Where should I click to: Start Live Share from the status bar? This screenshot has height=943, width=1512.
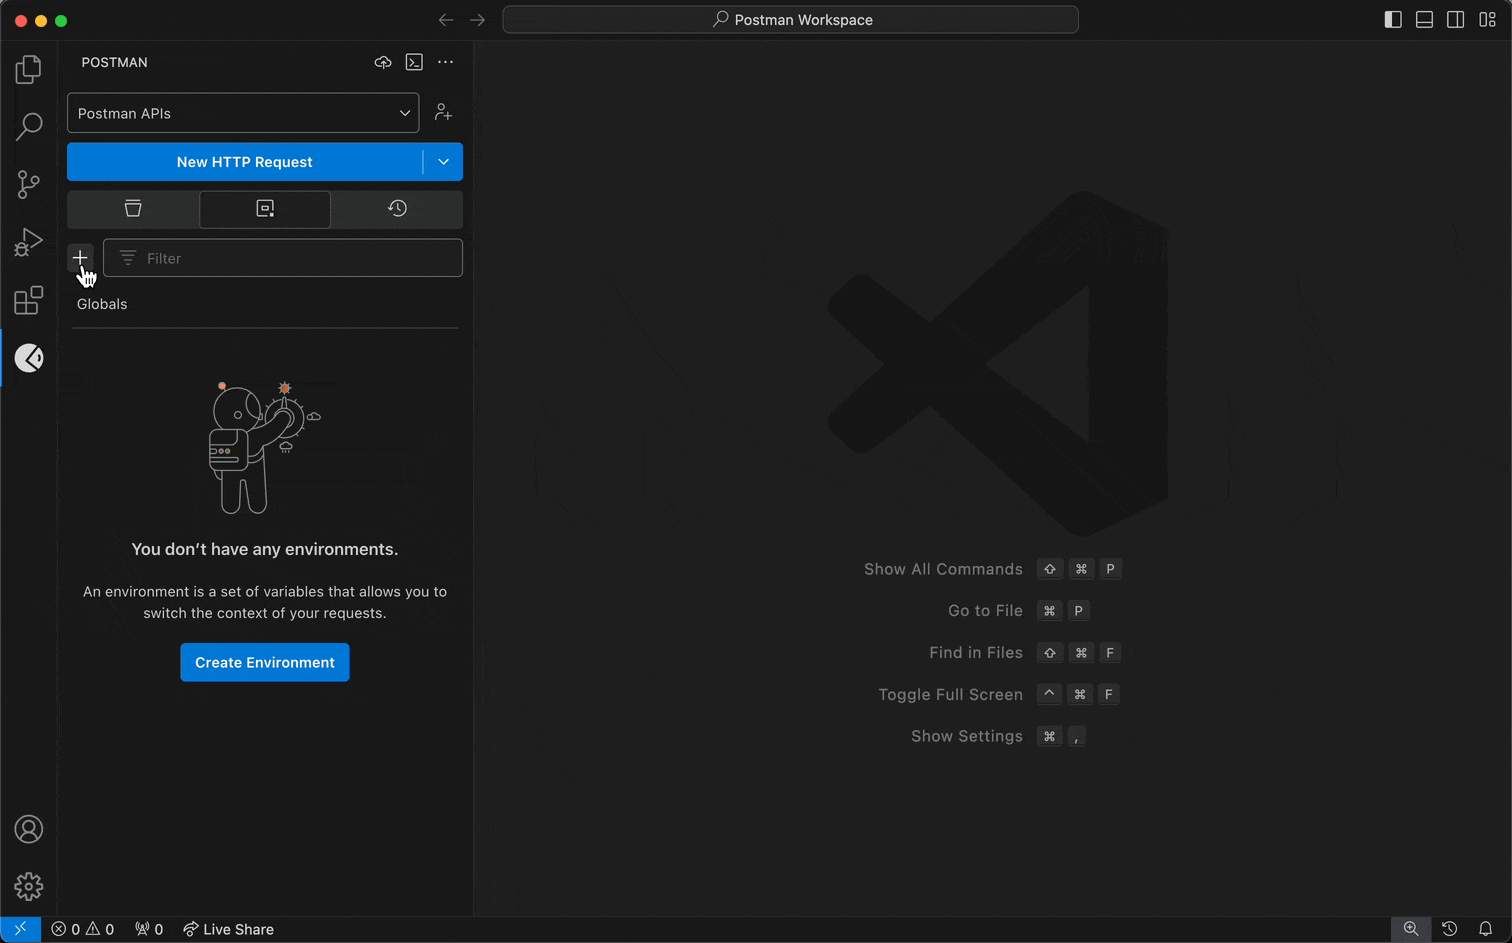[x=228, y=929]
